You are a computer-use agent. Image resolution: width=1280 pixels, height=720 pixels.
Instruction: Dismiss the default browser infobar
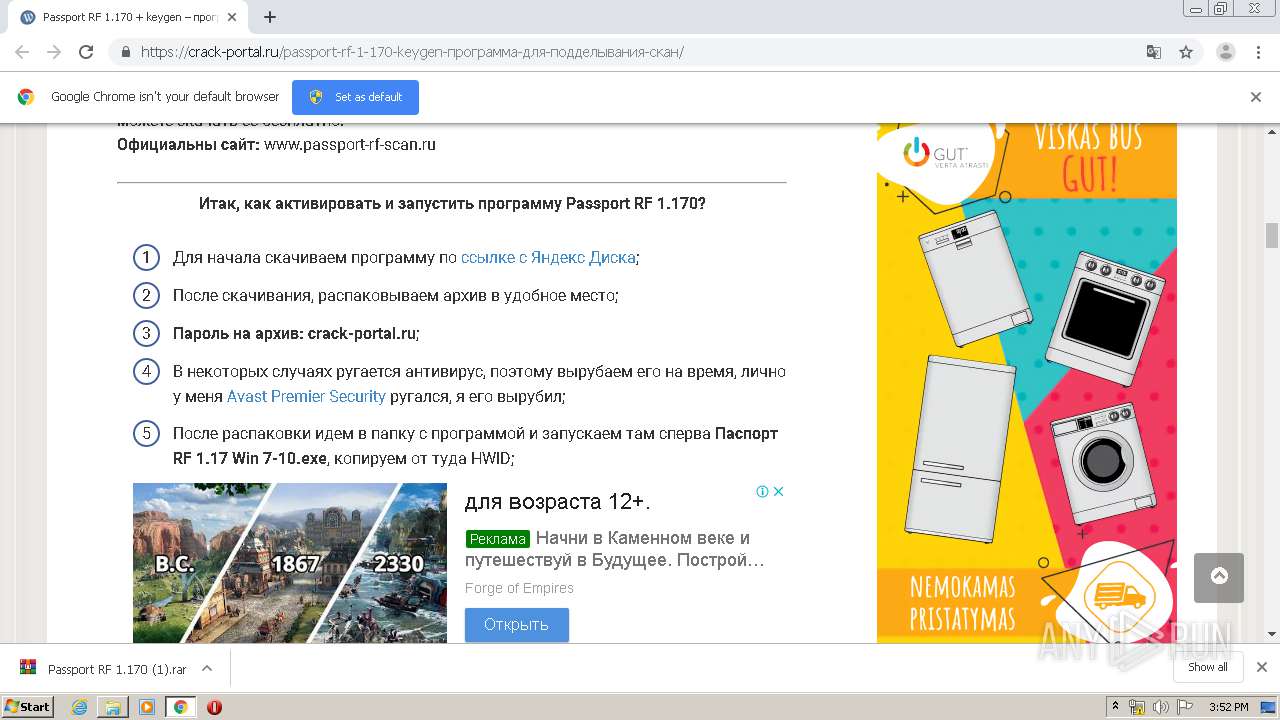[x=1256, y=97]
